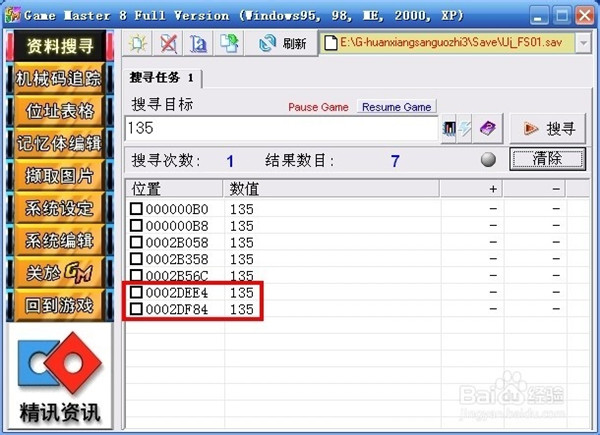The image size is (600, 435).
Task: Click the 精讯资讯 logo image
Action: coord(60,376)
